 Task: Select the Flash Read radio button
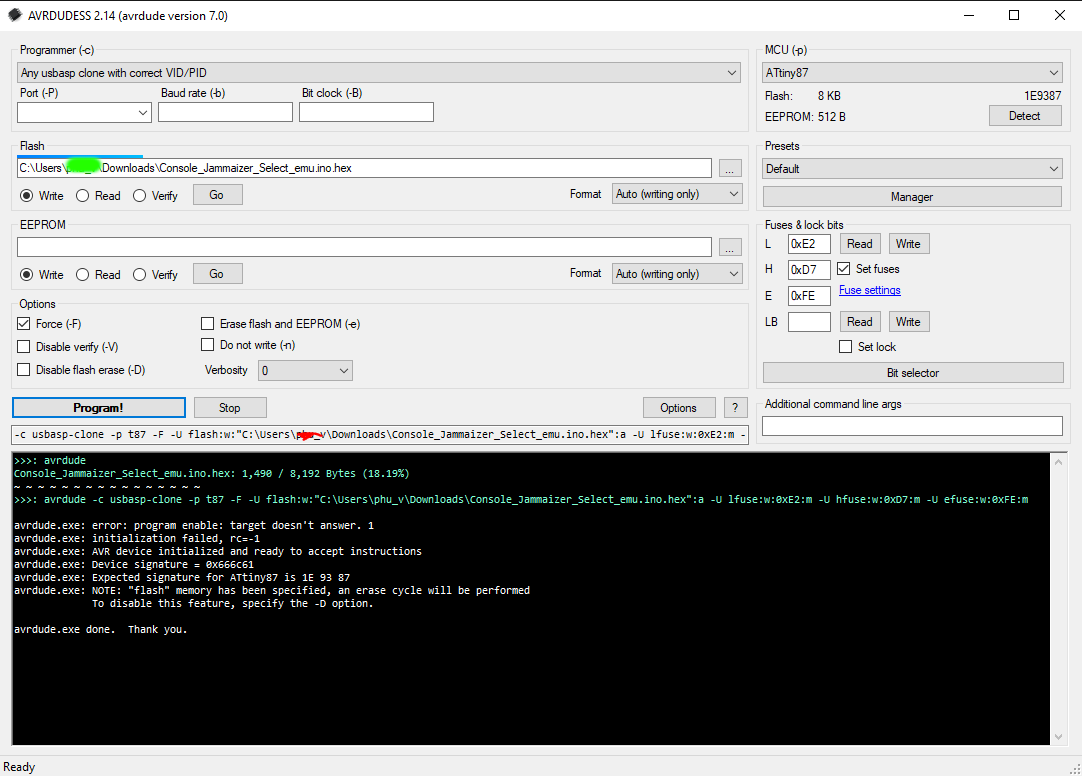(83, 196)
